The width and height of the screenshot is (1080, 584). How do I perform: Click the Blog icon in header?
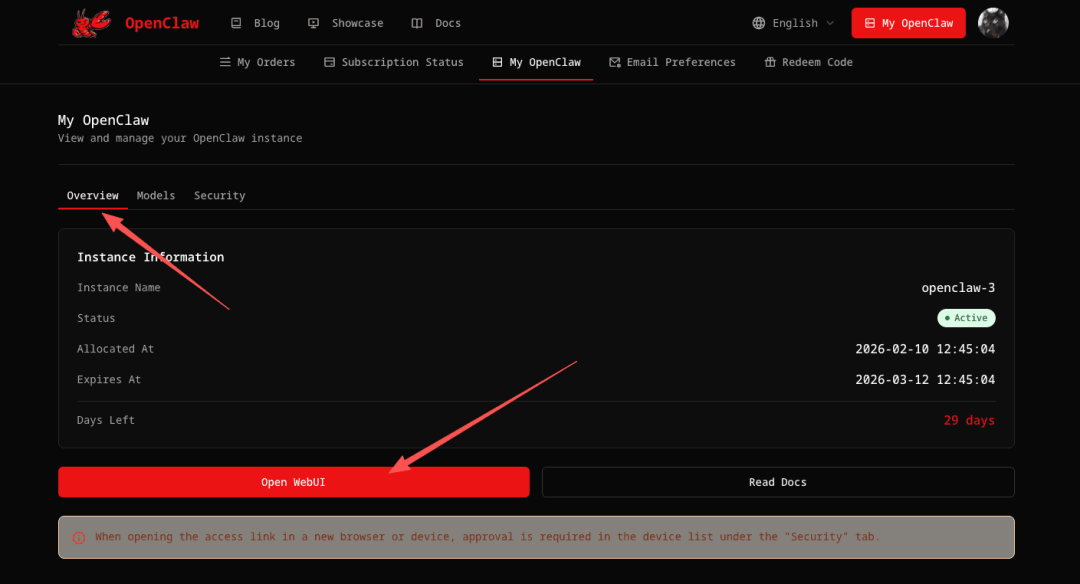(x=236, y=23)
